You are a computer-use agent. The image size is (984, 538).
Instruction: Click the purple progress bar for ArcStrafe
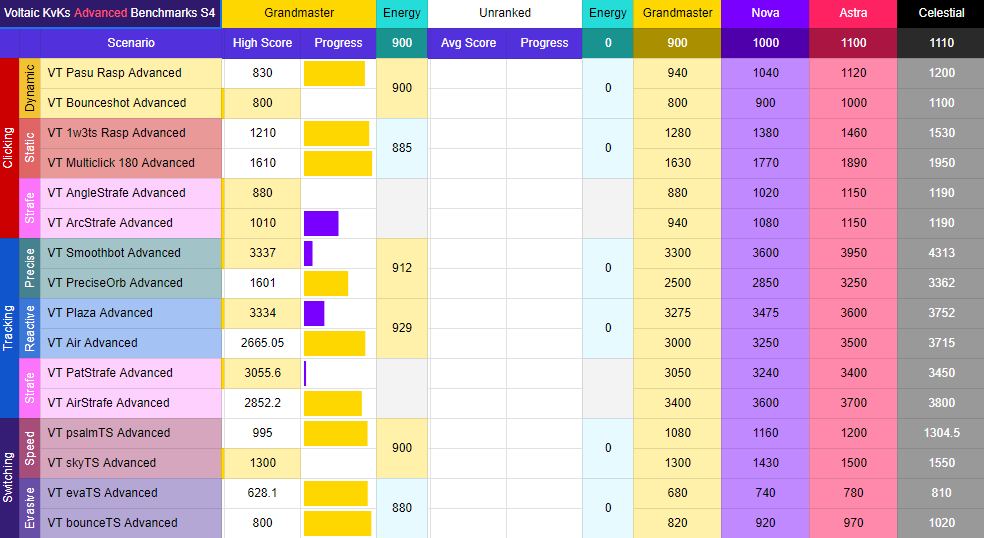tap(321, 223)
